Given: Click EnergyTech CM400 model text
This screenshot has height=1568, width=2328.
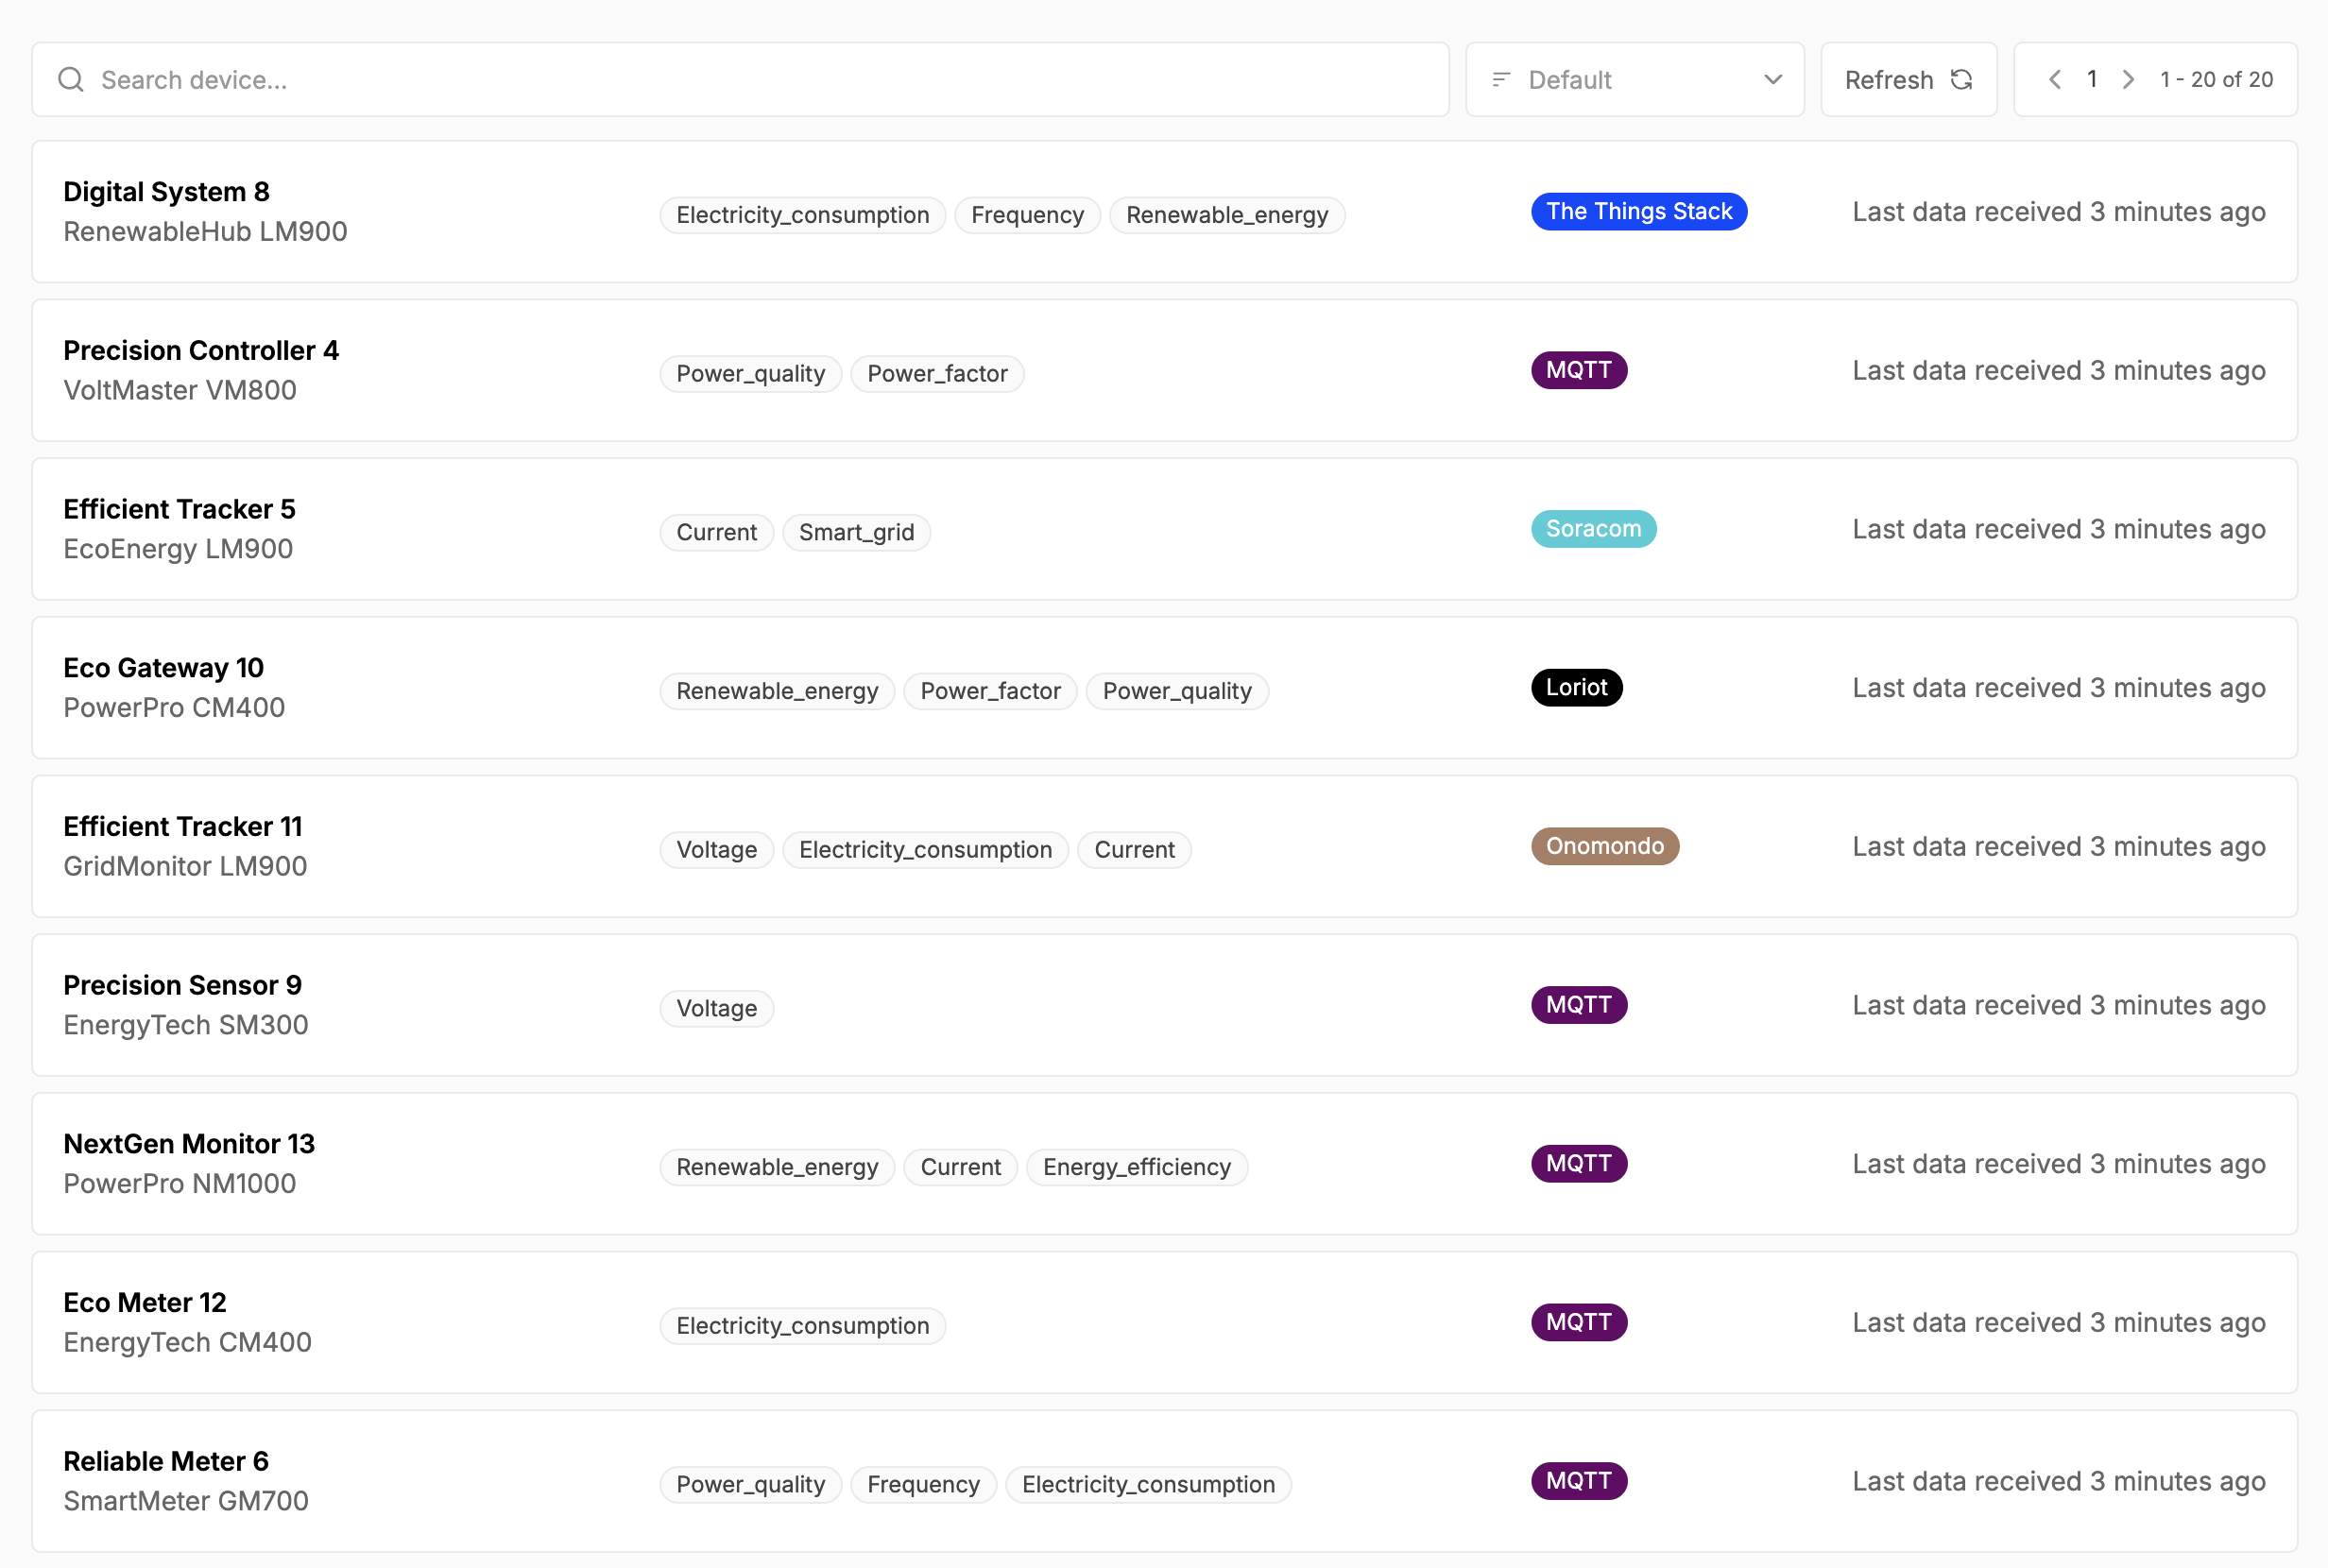Looking at the screenshot, I should [187, 1342].
